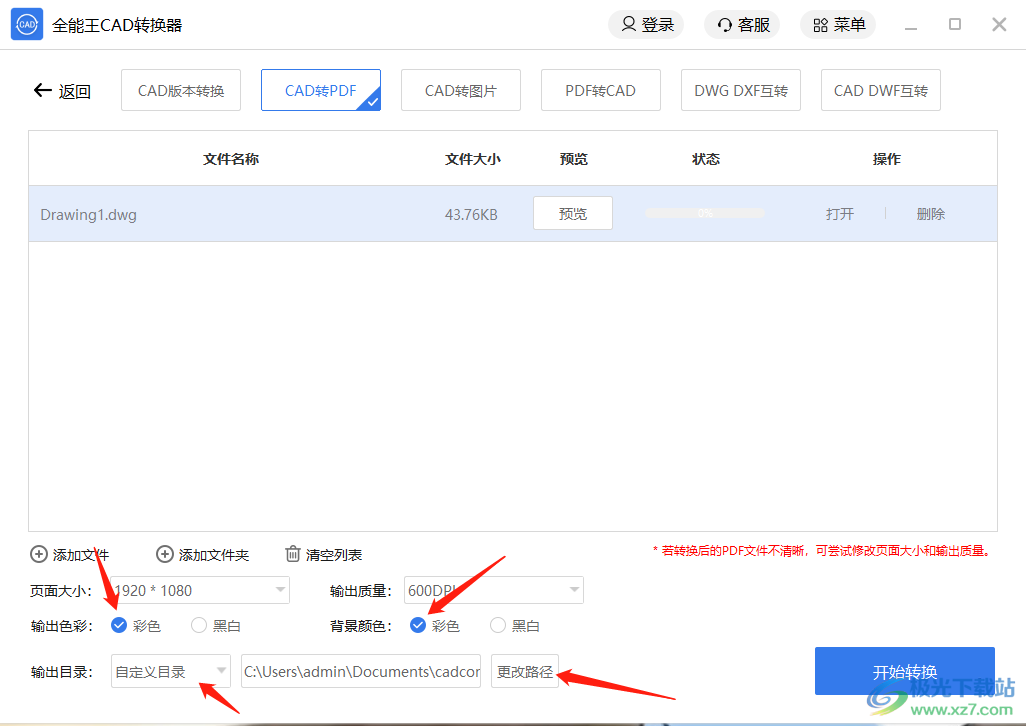Click the user profile icon beside 登录

(x=628, y=24)
